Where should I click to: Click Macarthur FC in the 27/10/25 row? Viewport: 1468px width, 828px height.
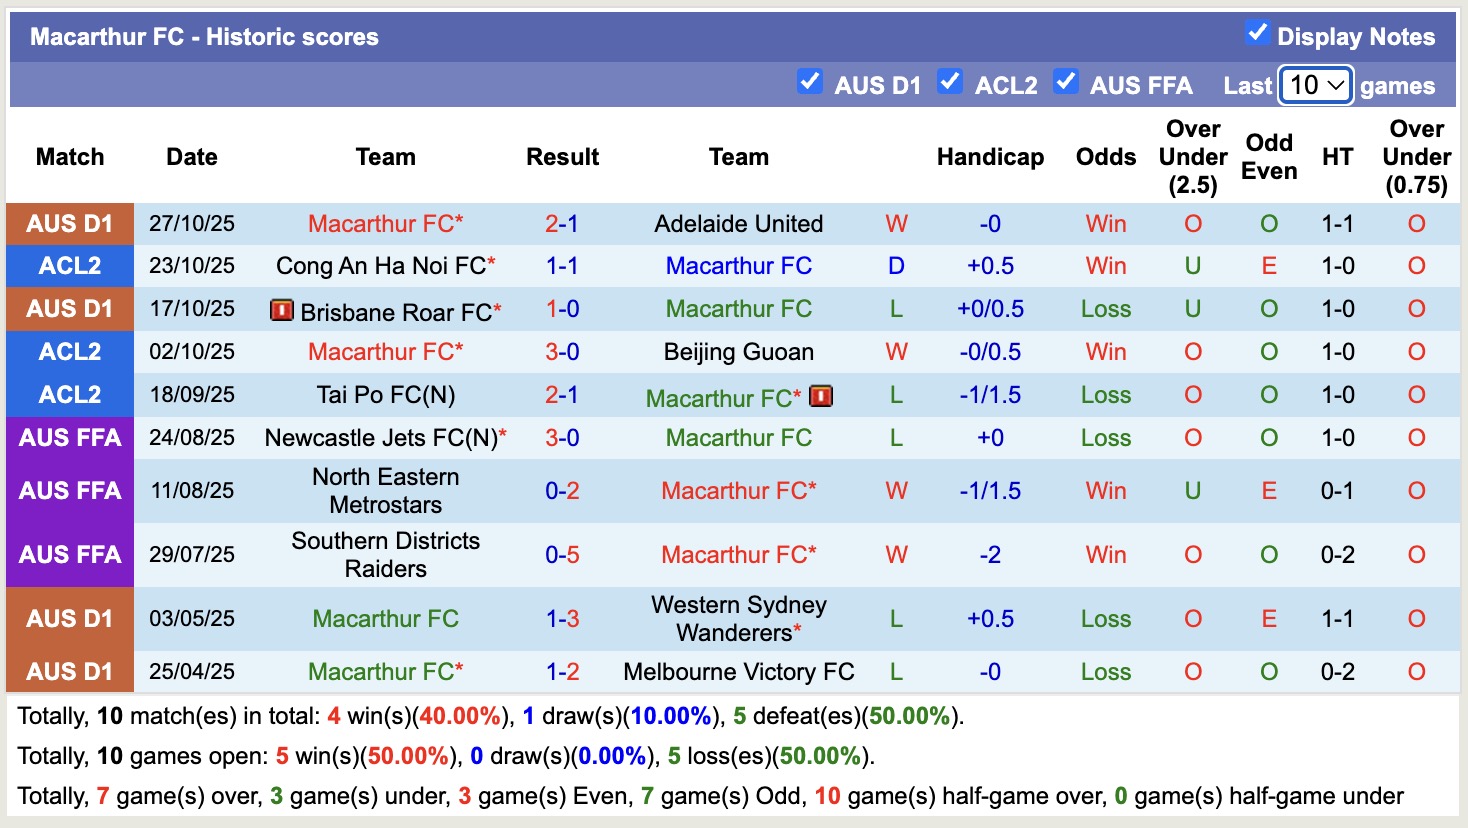(x=385, y=224)
